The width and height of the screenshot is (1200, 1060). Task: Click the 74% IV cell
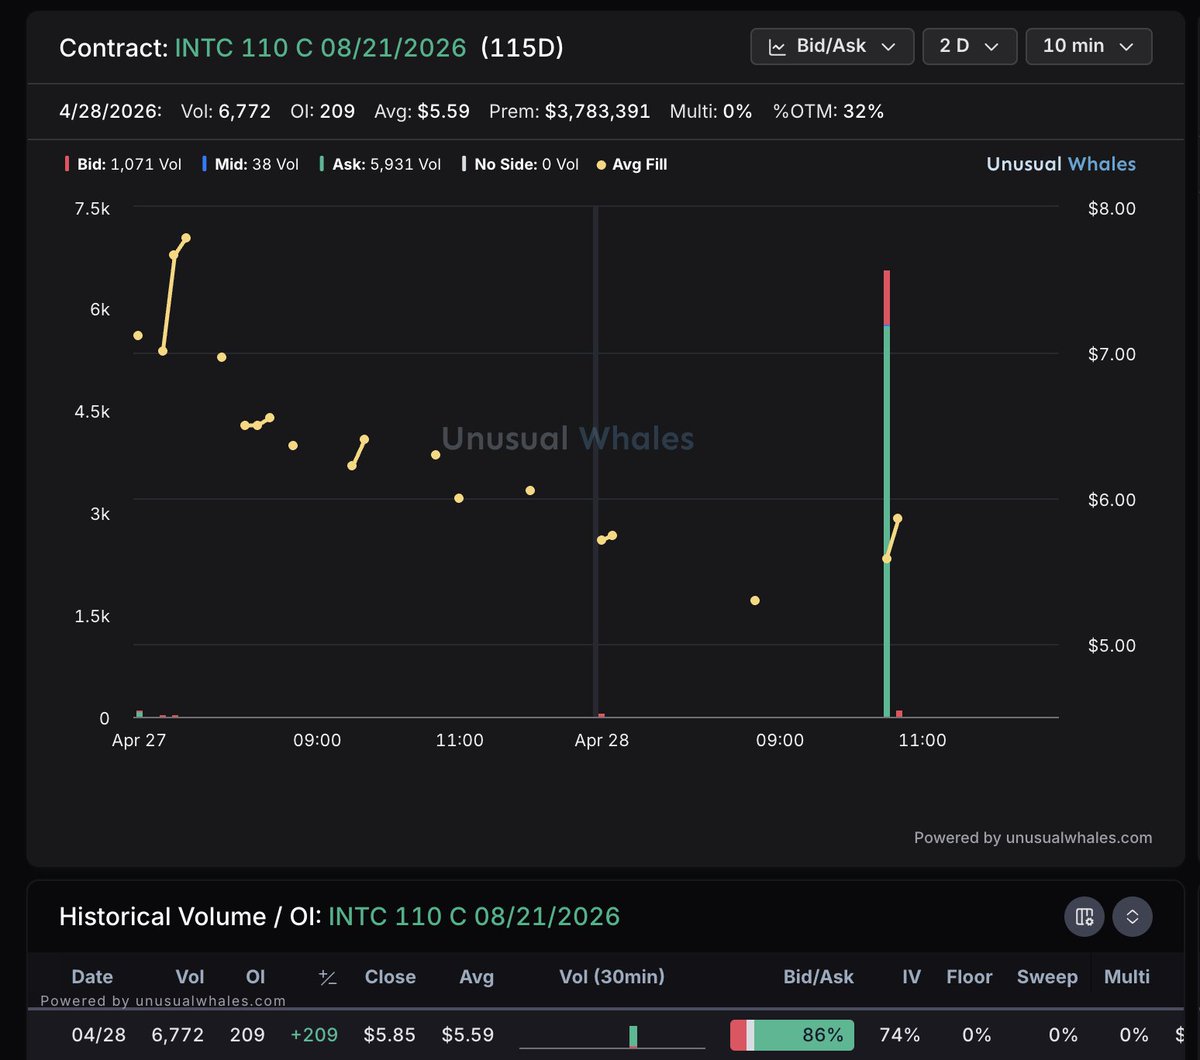[x=900, y=1035]
